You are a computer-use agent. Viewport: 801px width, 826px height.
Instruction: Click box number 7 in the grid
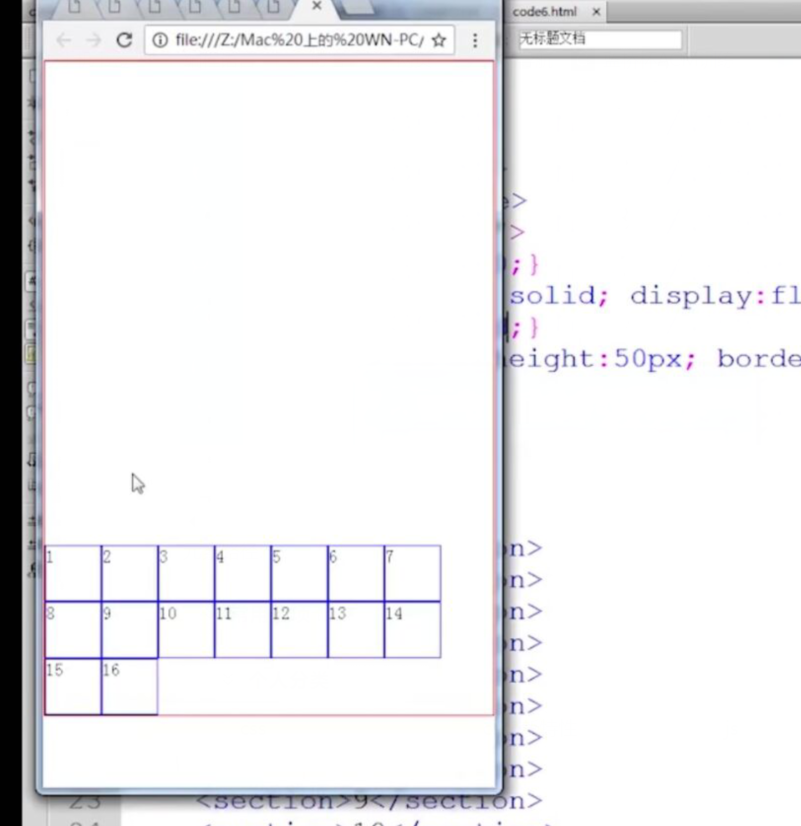tap(413, 573)
